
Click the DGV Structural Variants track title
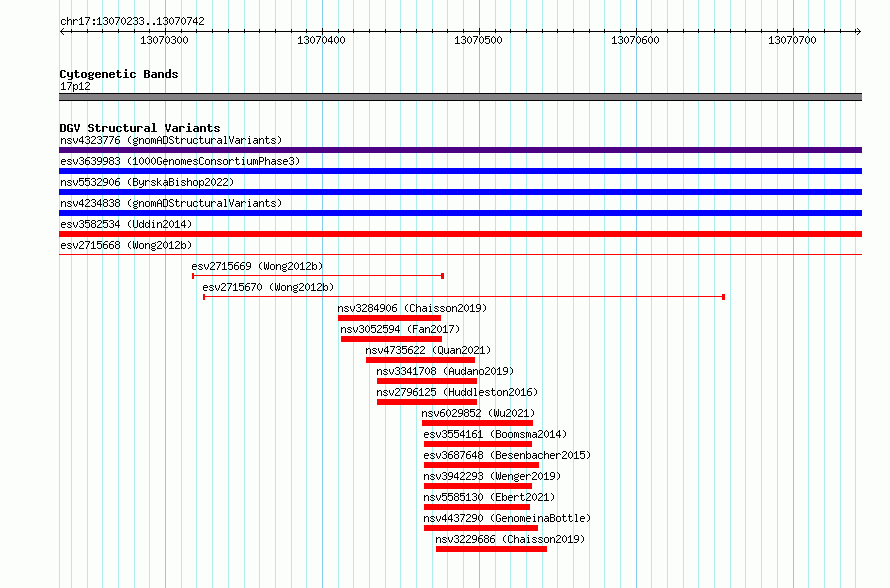point(140,128)
